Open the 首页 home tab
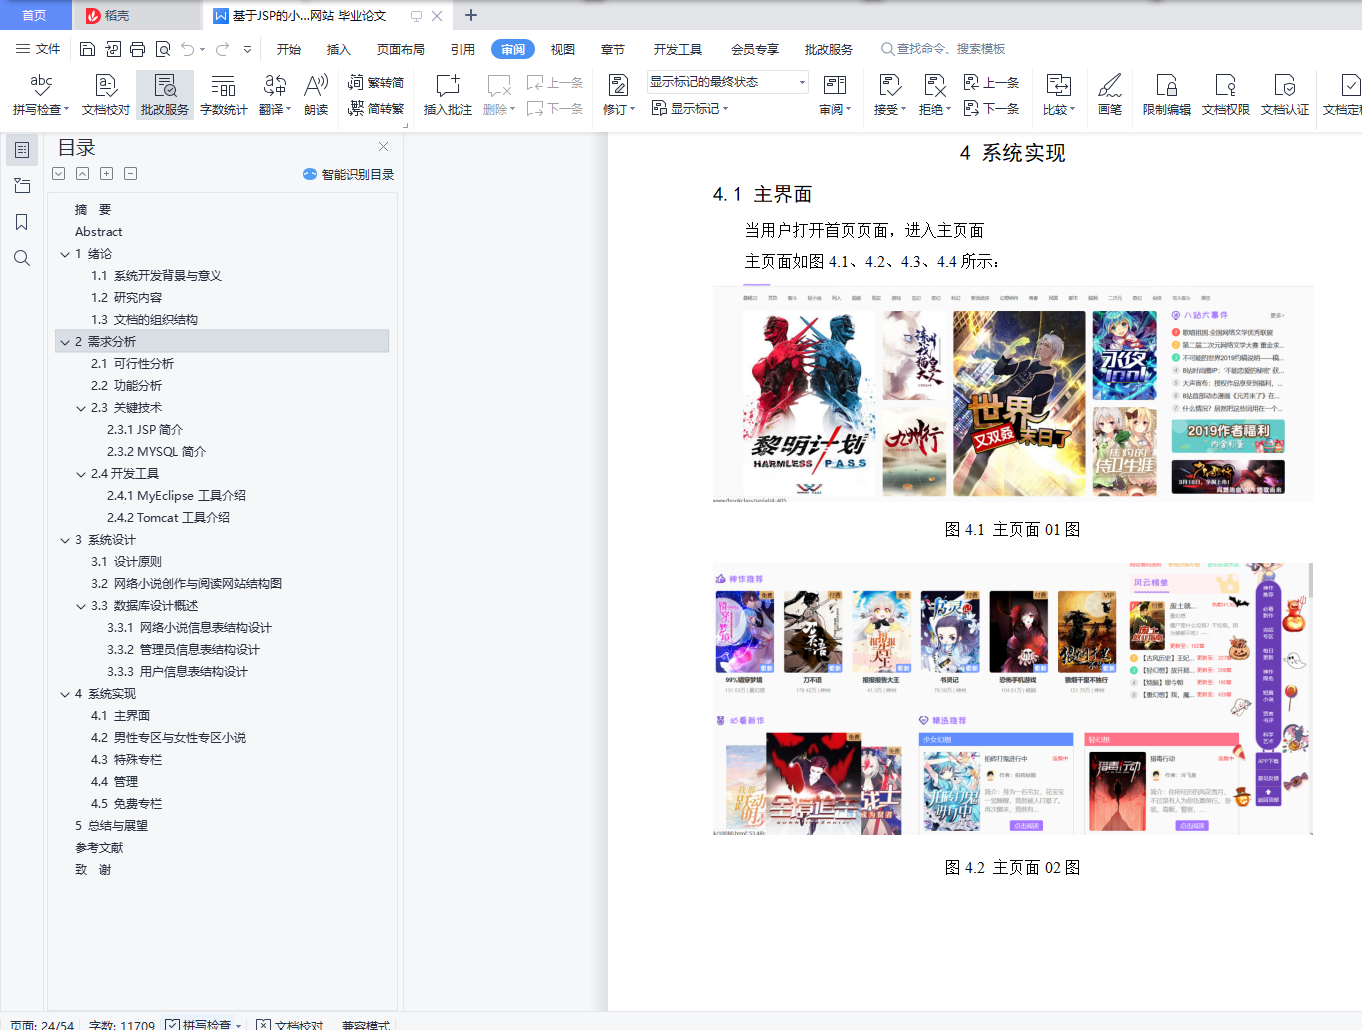 point(35,15)
